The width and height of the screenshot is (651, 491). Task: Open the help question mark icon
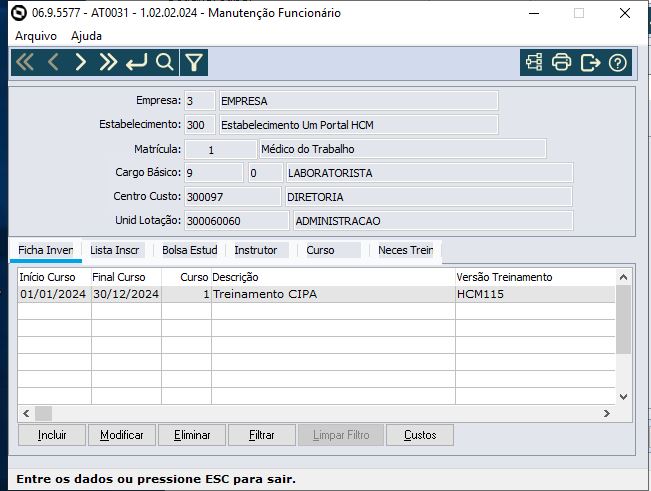pyautogui.click(x=617, y=63)
